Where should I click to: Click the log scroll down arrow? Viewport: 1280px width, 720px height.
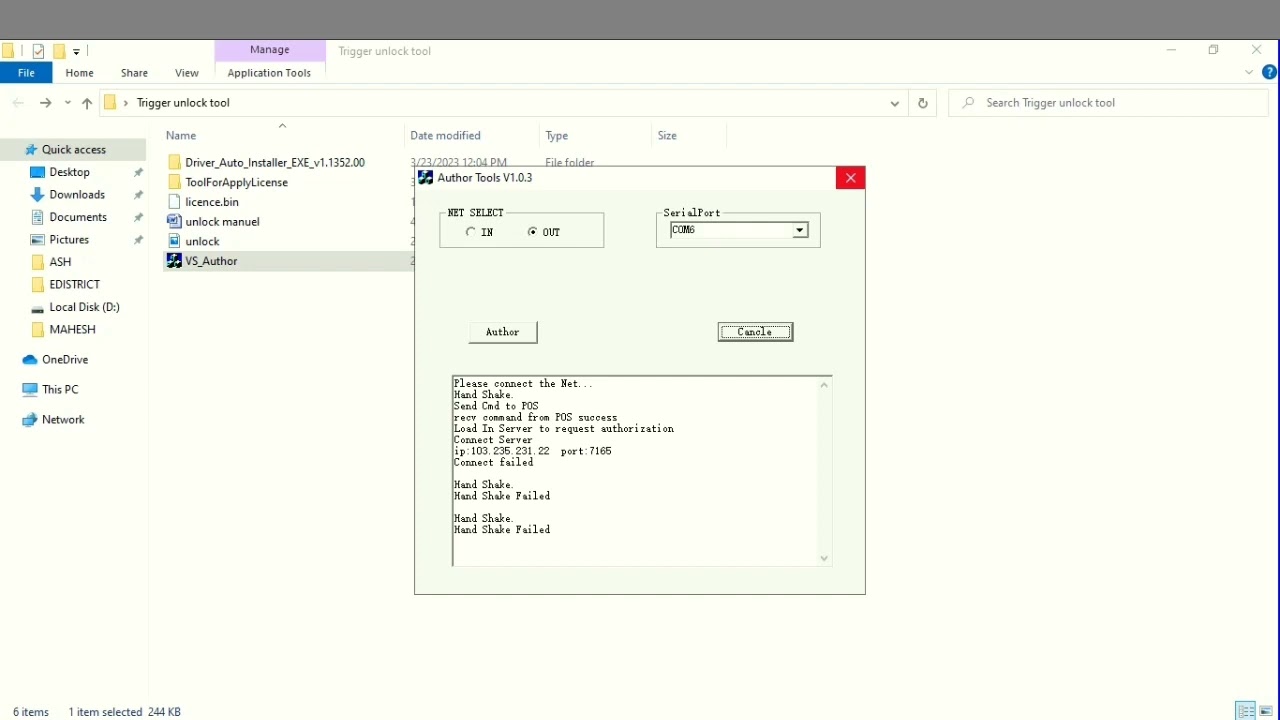point(824,559)
